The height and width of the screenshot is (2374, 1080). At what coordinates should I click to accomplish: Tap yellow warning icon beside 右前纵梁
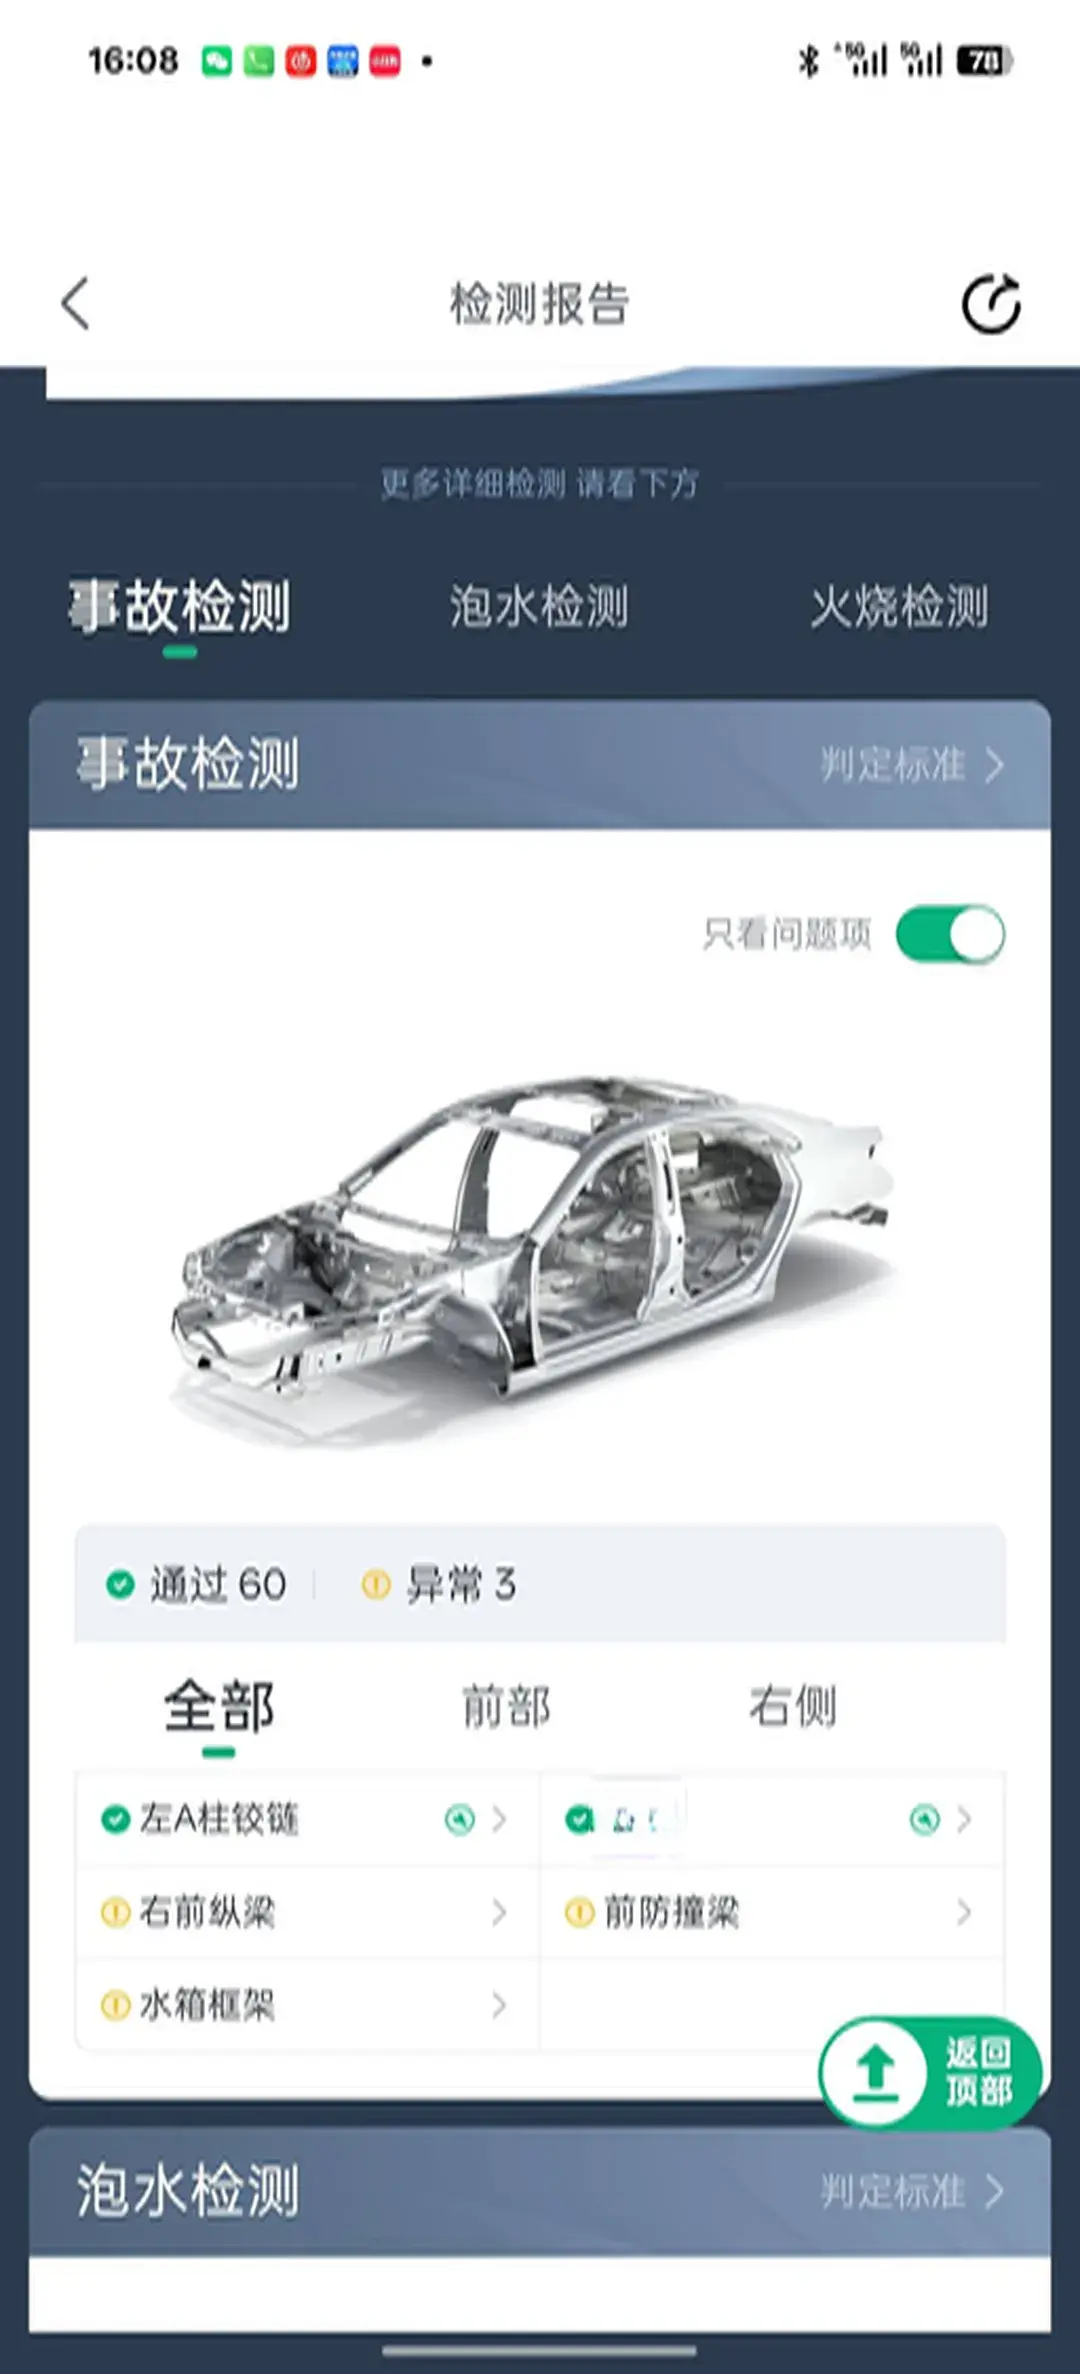point(116,1912)
